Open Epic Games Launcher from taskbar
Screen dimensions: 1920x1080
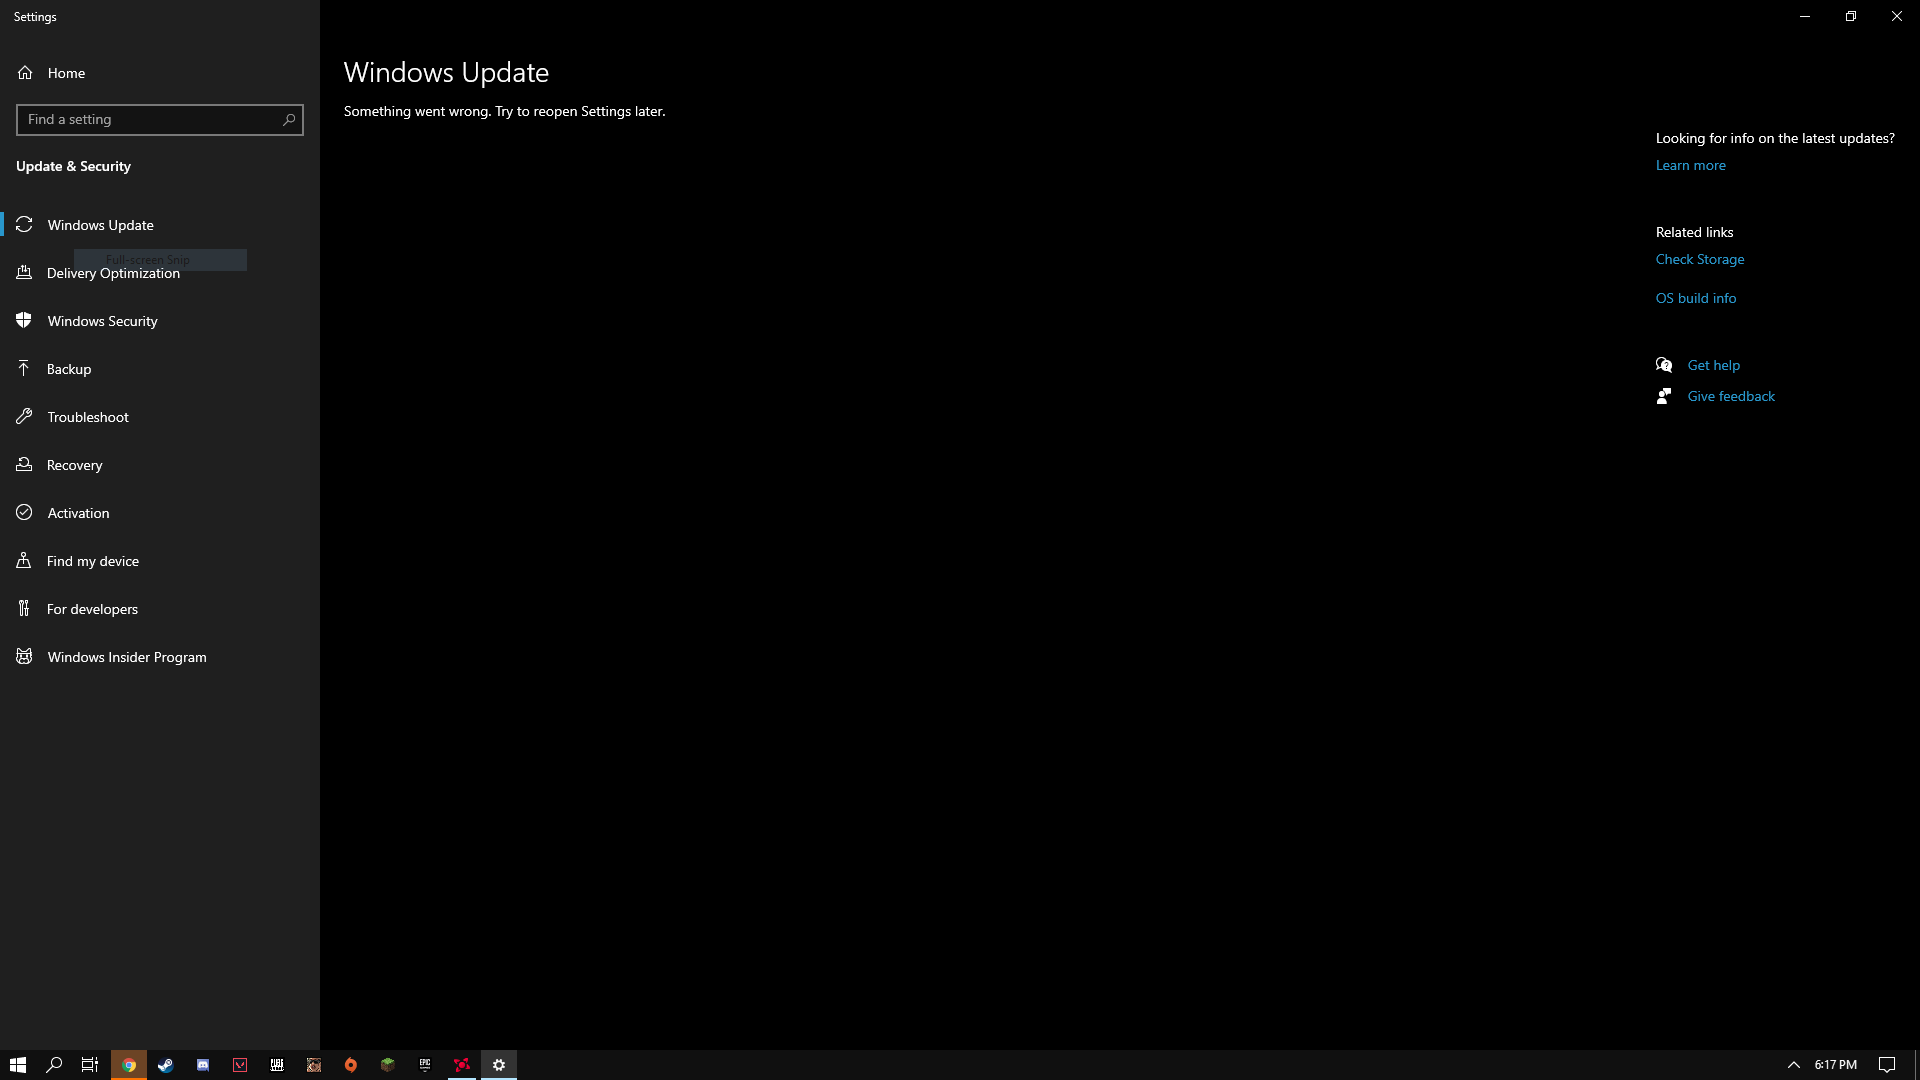425,1065
